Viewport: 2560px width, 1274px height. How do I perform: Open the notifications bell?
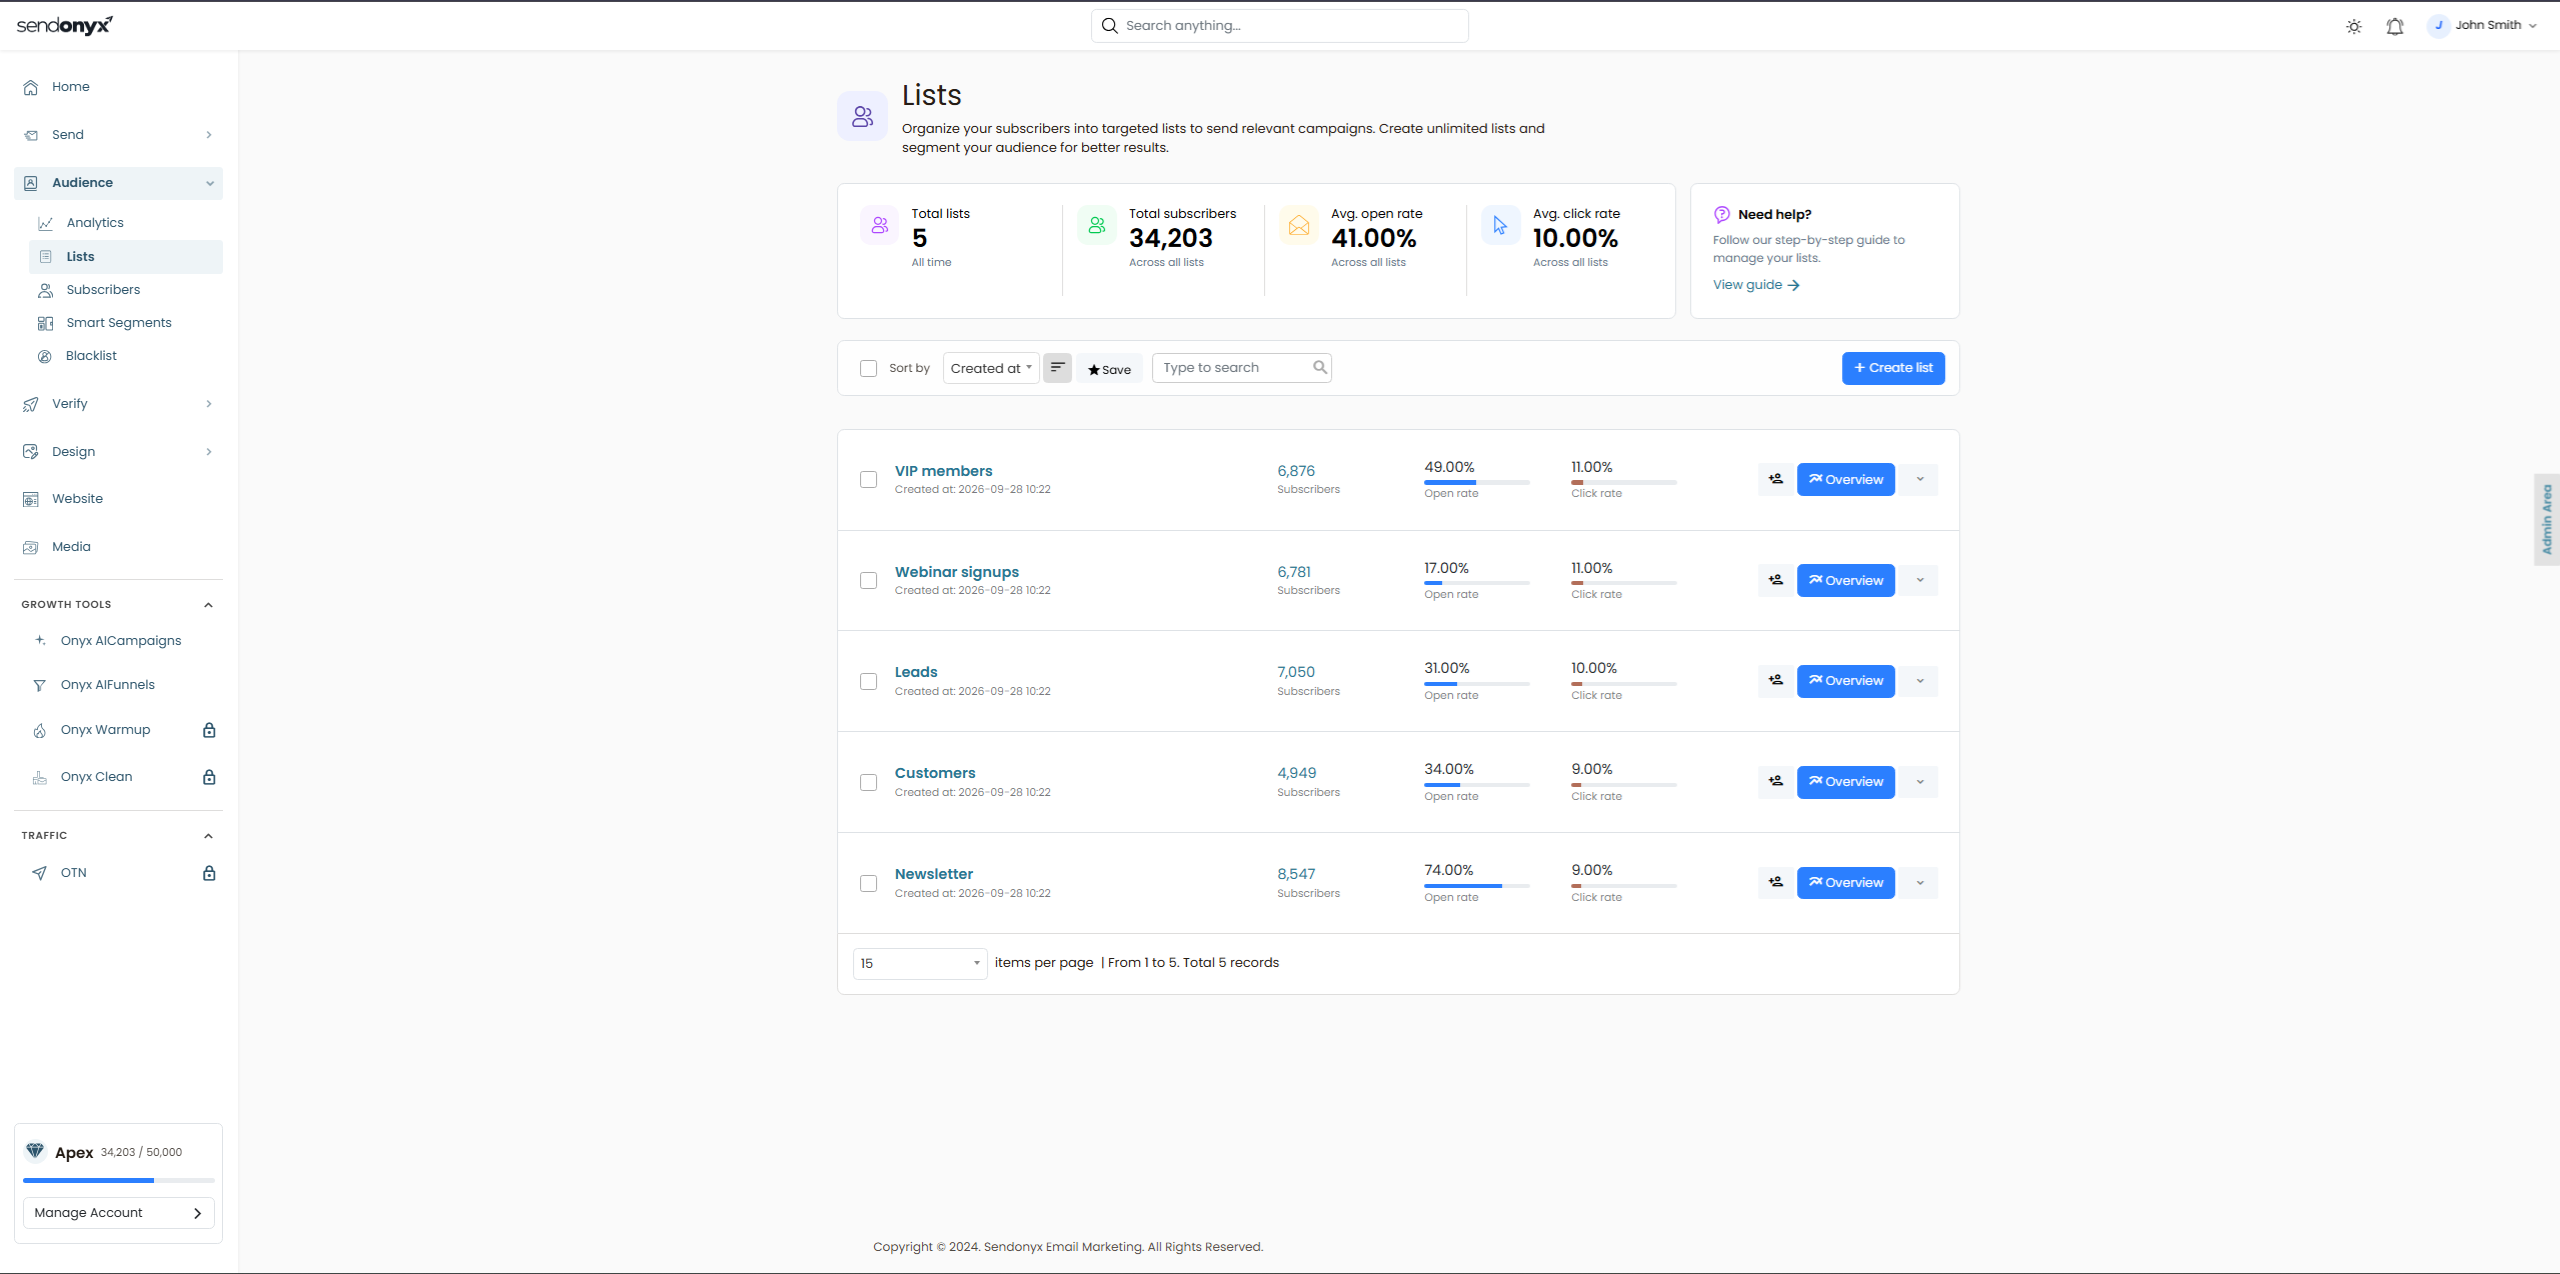[x=2395, y=27]
